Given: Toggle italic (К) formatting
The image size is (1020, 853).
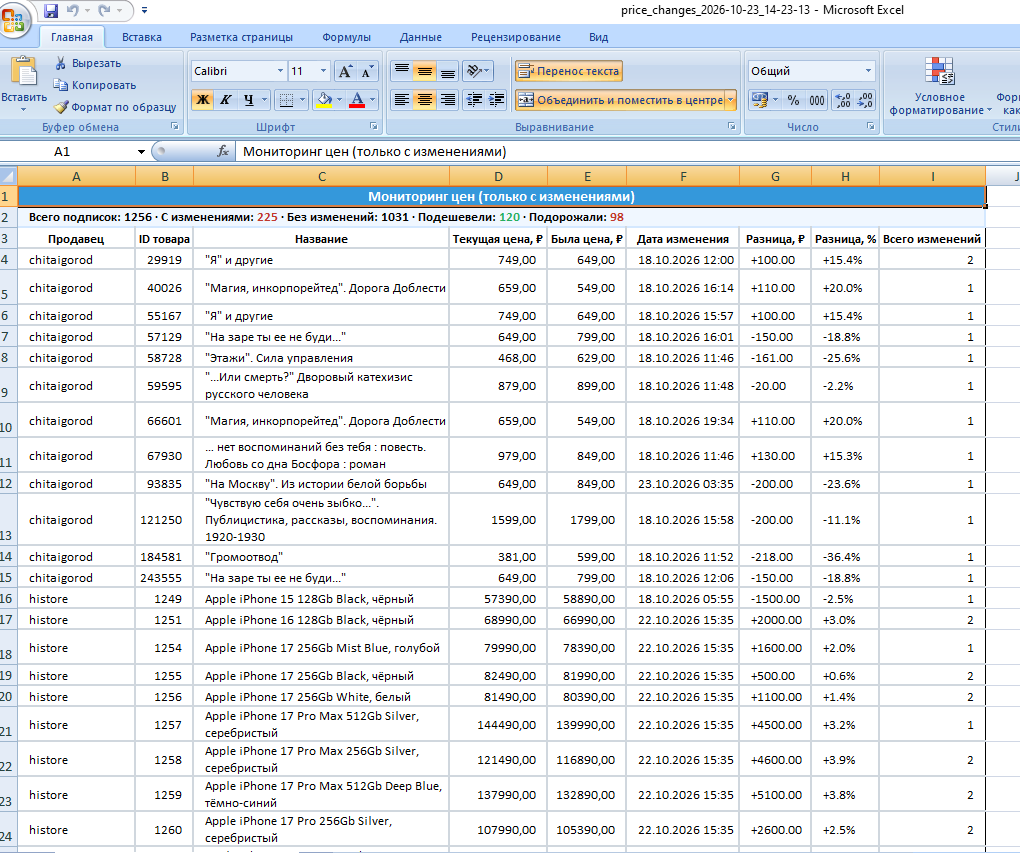Looking at the screenshot, I should pyautogui.click(x=226, y=100).
